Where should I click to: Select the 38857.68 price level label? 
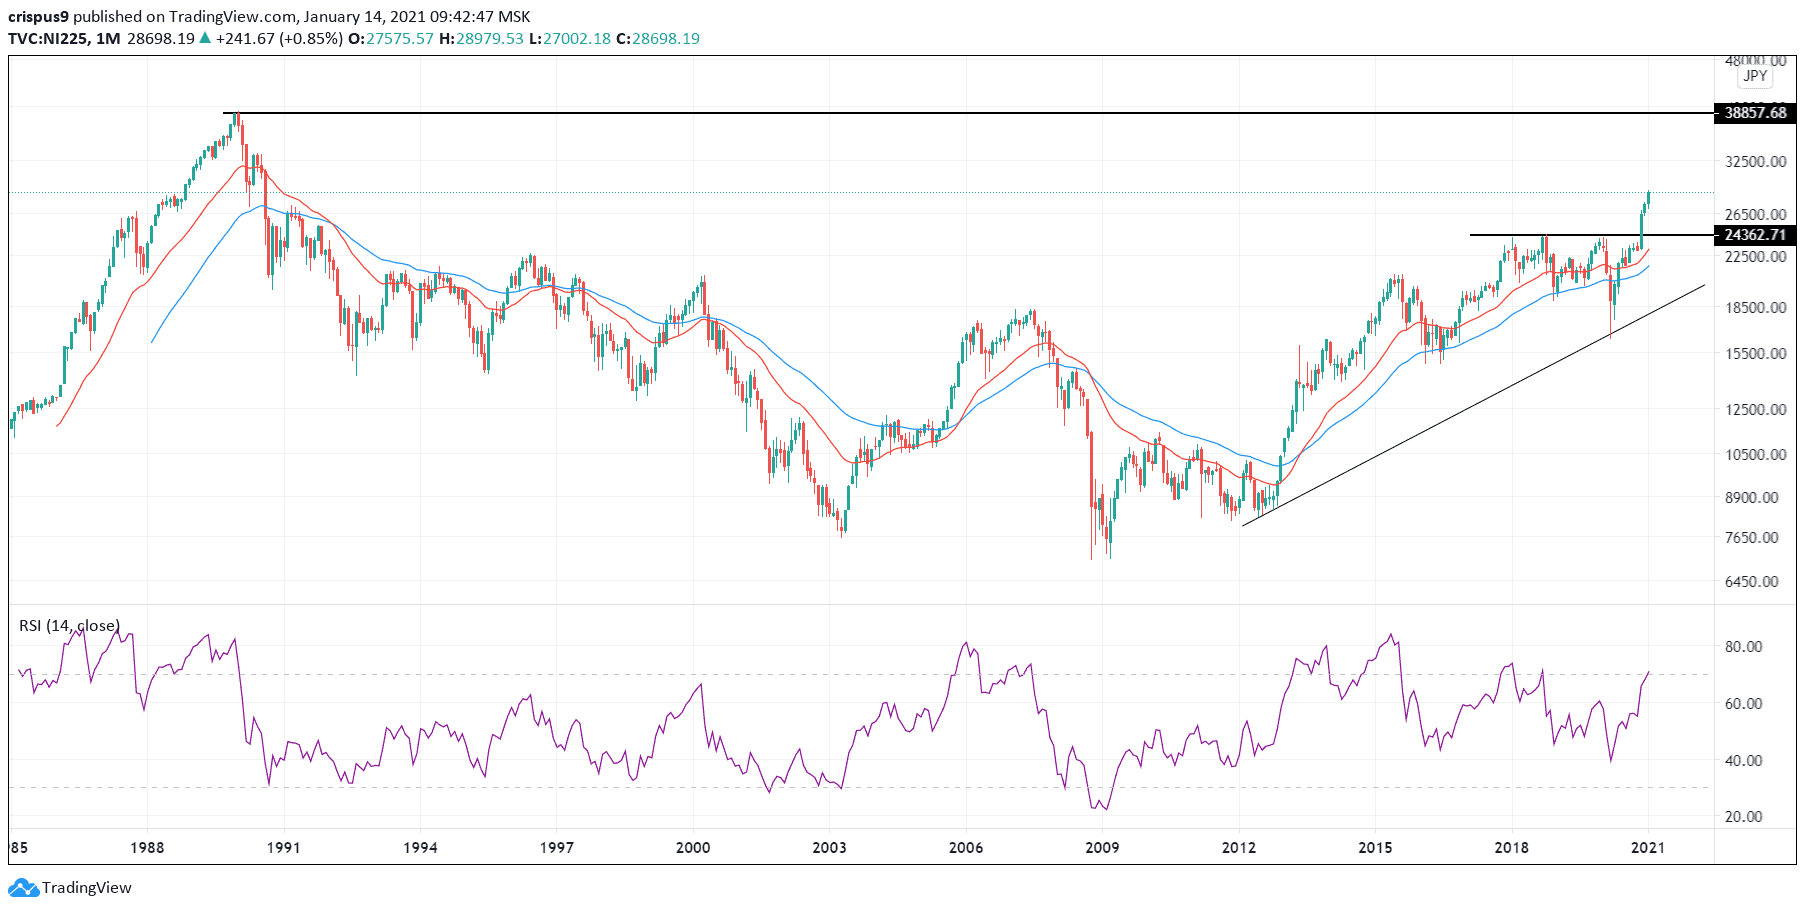[x=1755, y=113]
